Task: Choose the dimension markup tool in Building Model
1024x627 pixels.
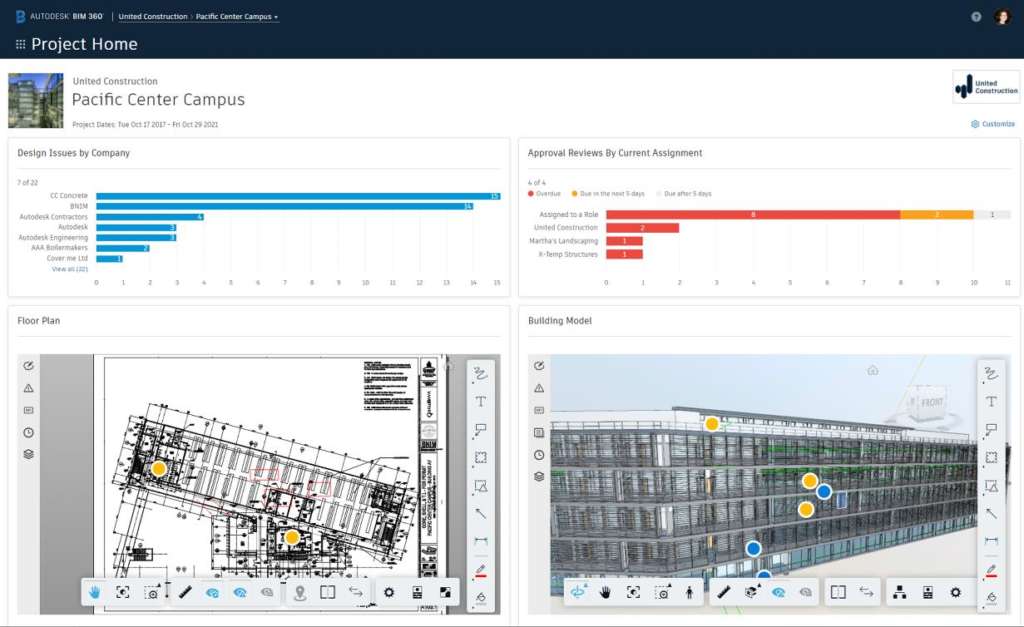Action: [991, 541]
